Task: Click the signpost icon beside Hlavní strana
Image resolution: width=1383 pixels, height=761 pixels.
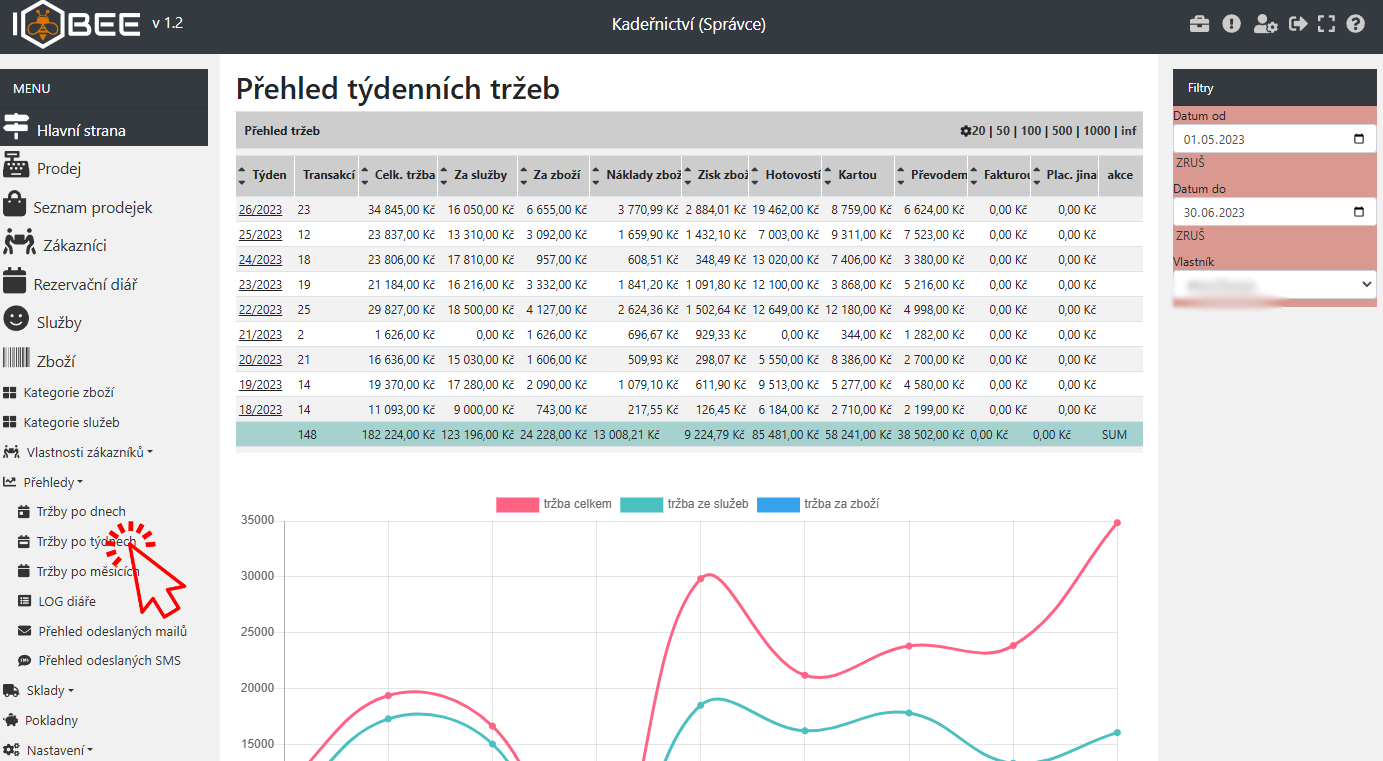Action: click(17, 128)
